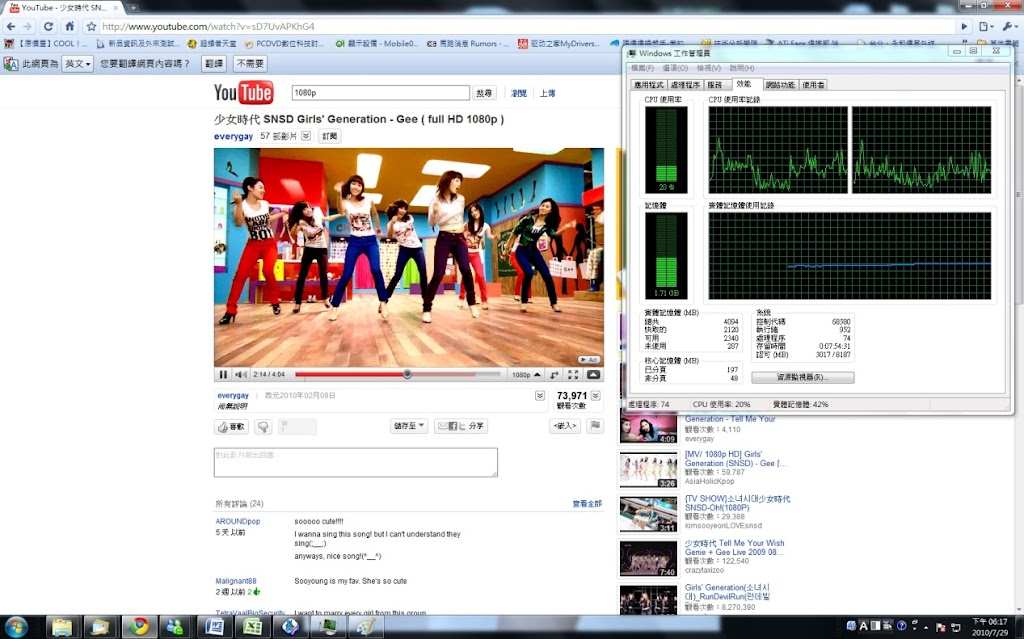Image resolution: width=1024 pixels, height=639 pixels.
Task: Open the [MV/ 1080p HD] Girls' Generation Gee thumbnail
Action: point(648,468)
